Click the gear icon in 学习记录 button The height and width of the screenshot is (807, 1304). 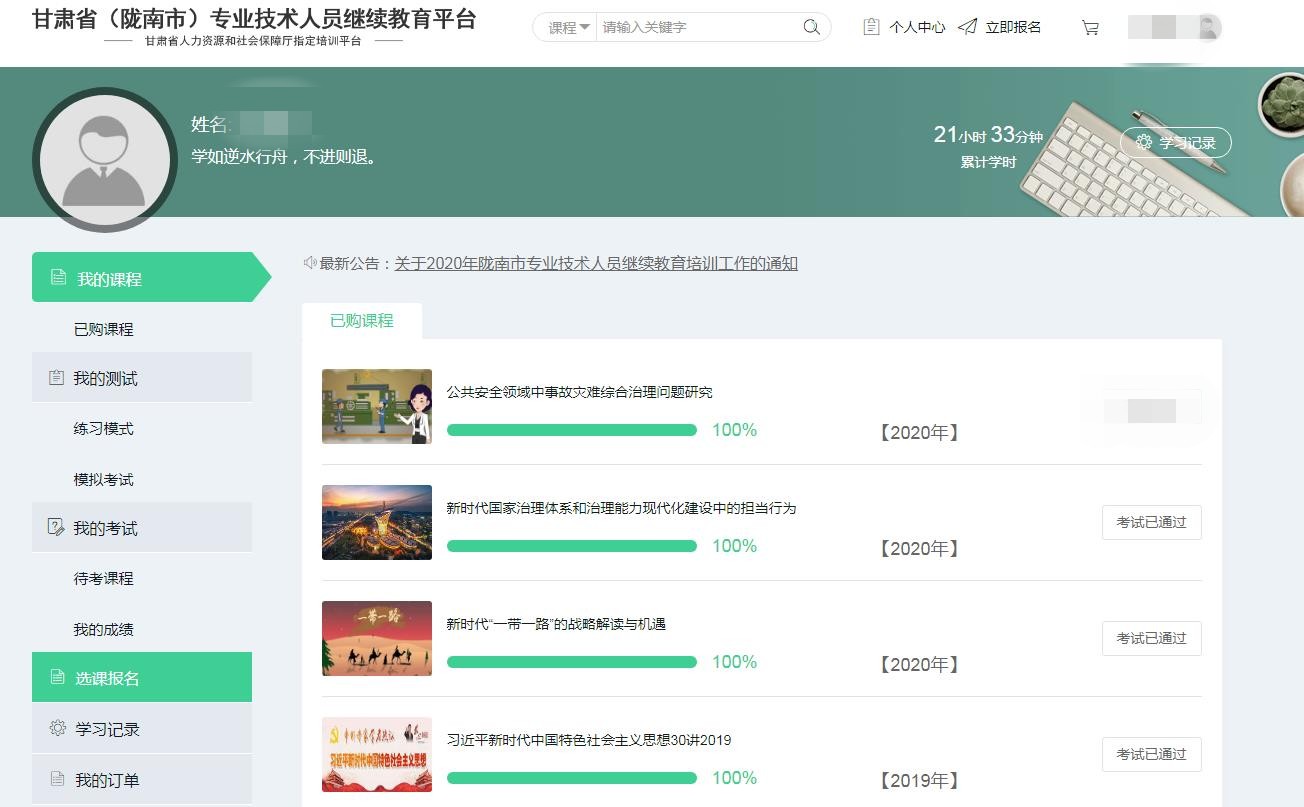click(x=1144, y=143)
